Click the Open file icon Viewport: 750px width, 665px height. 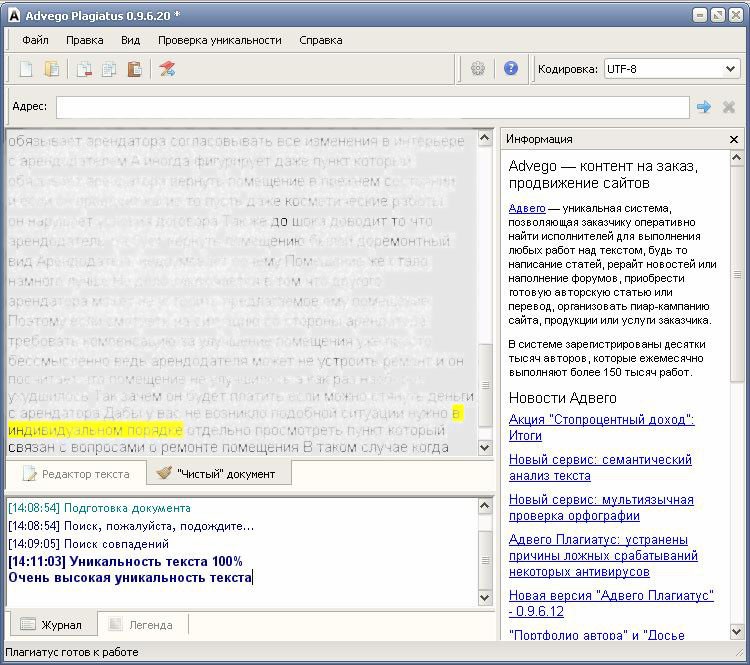coord(52,69)
